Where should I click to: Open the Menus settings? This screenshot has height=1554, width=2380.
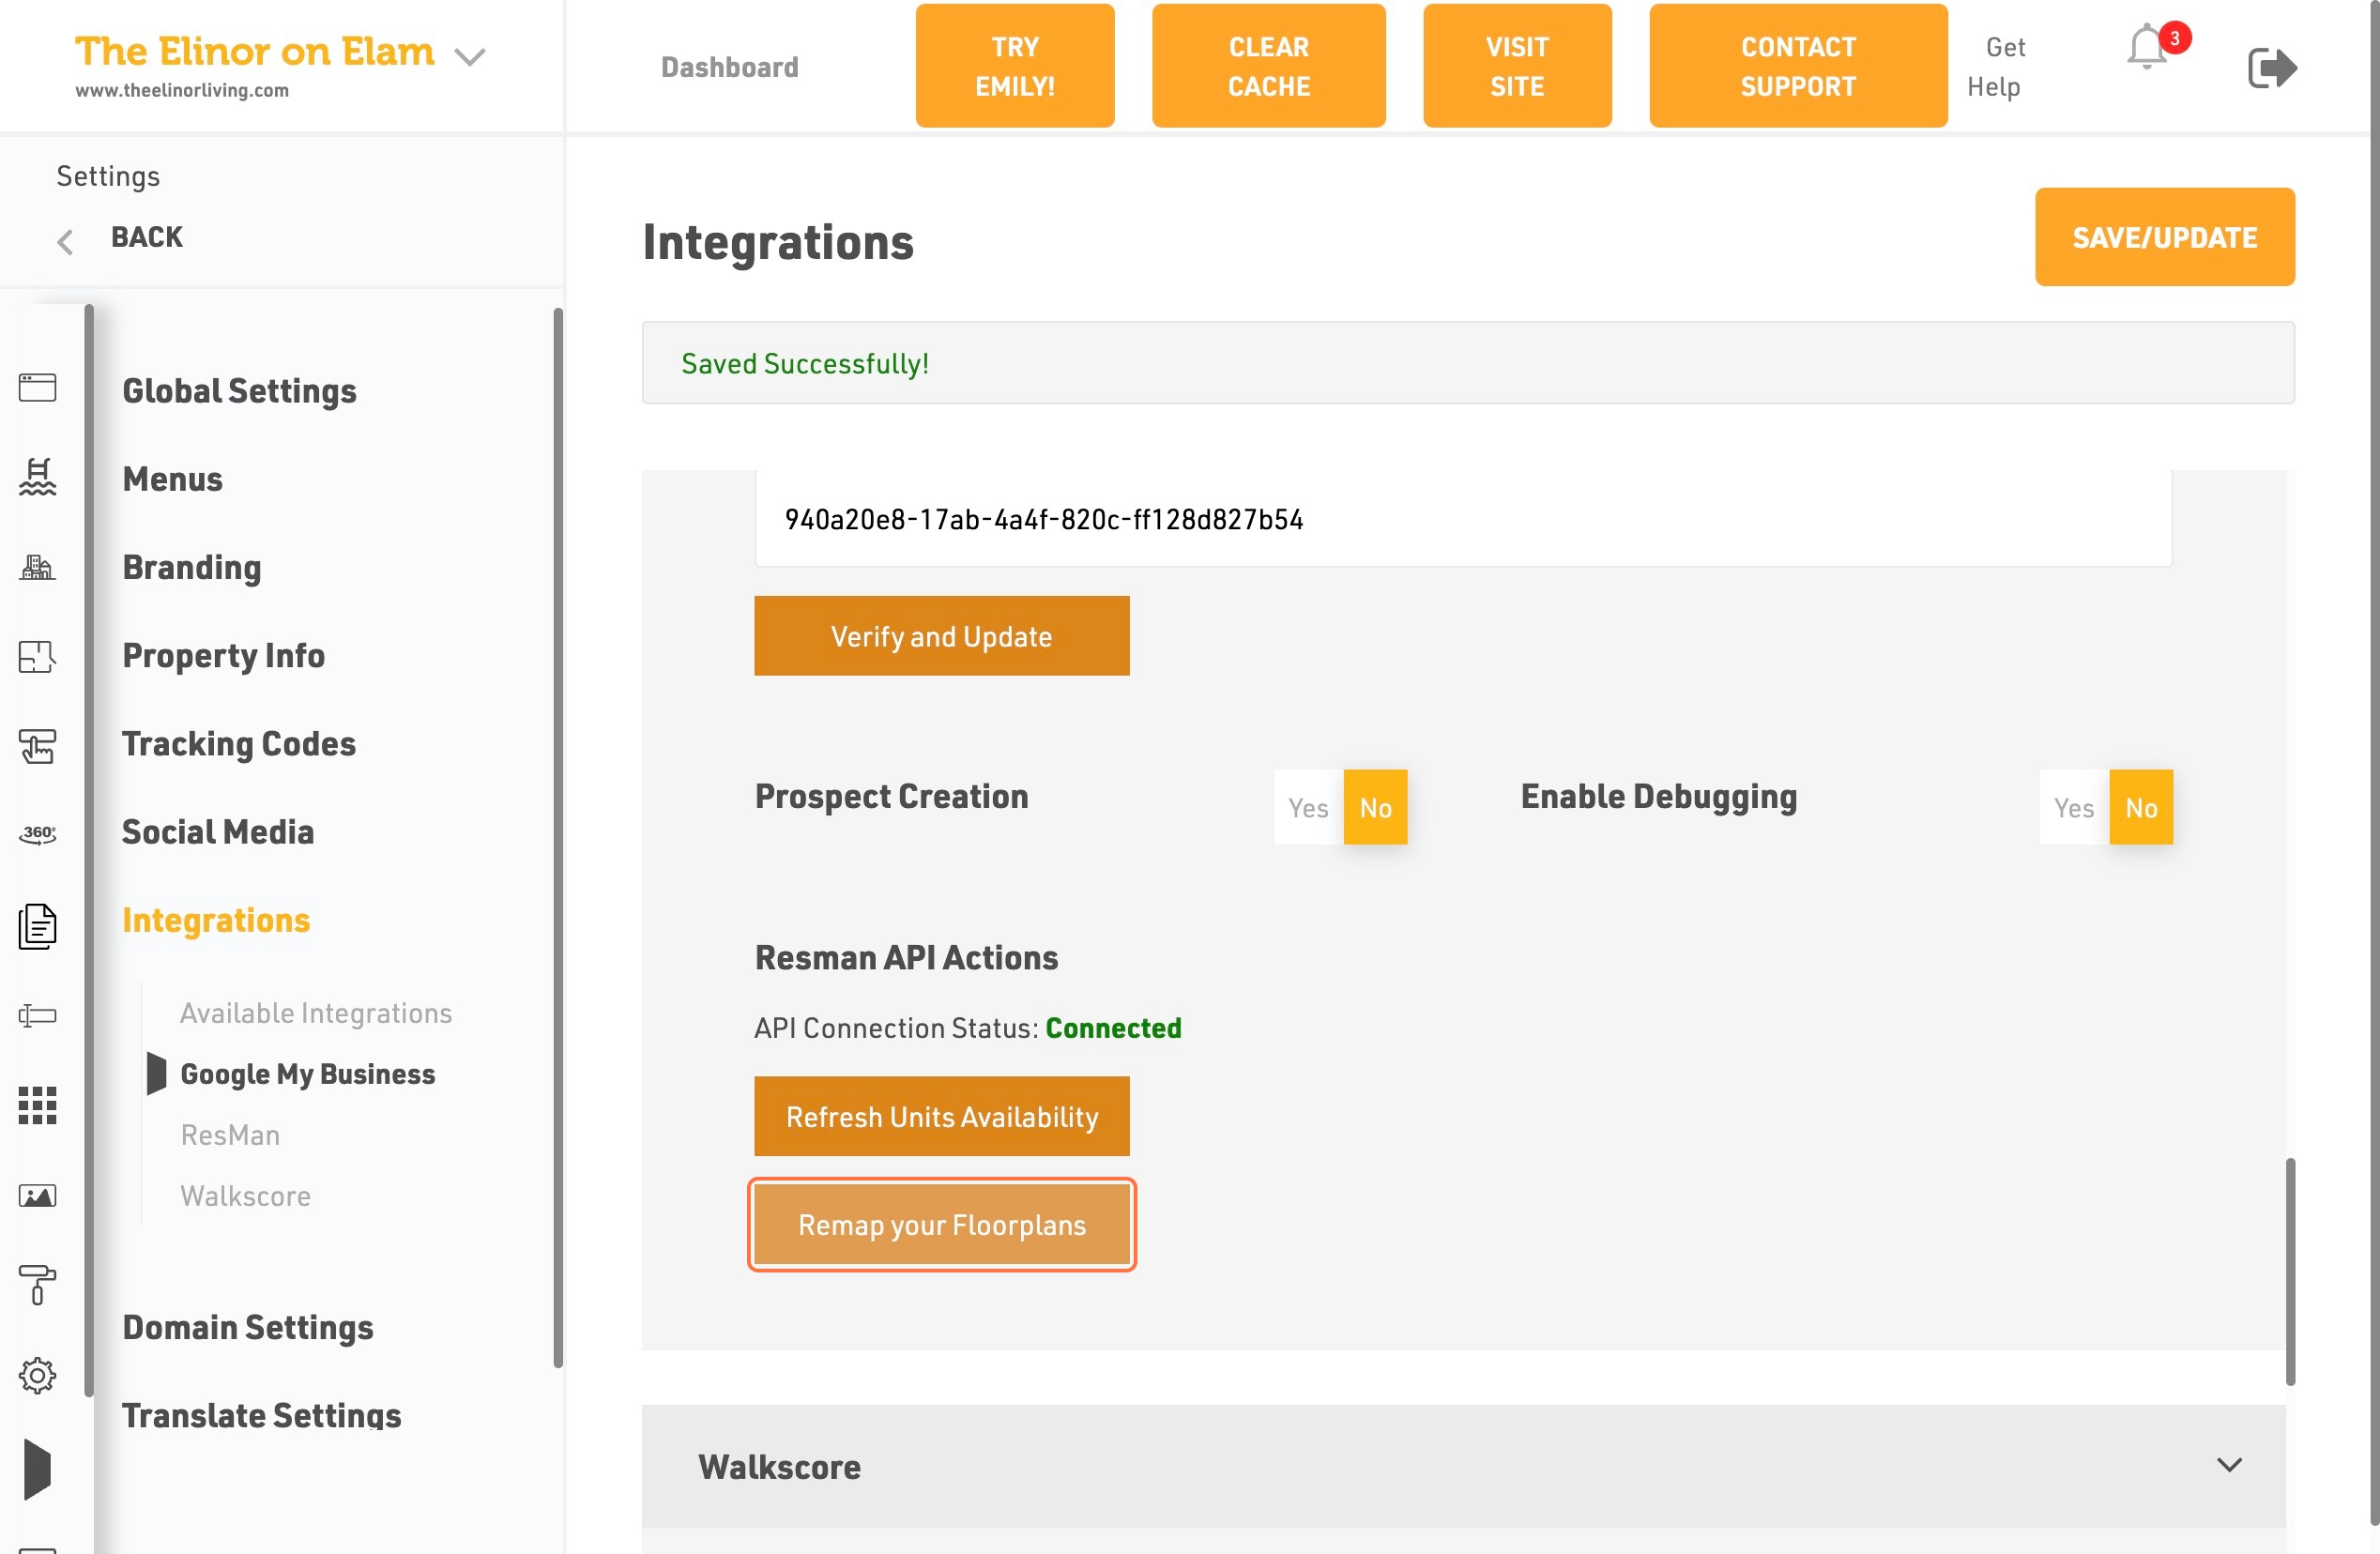[172, 479]
